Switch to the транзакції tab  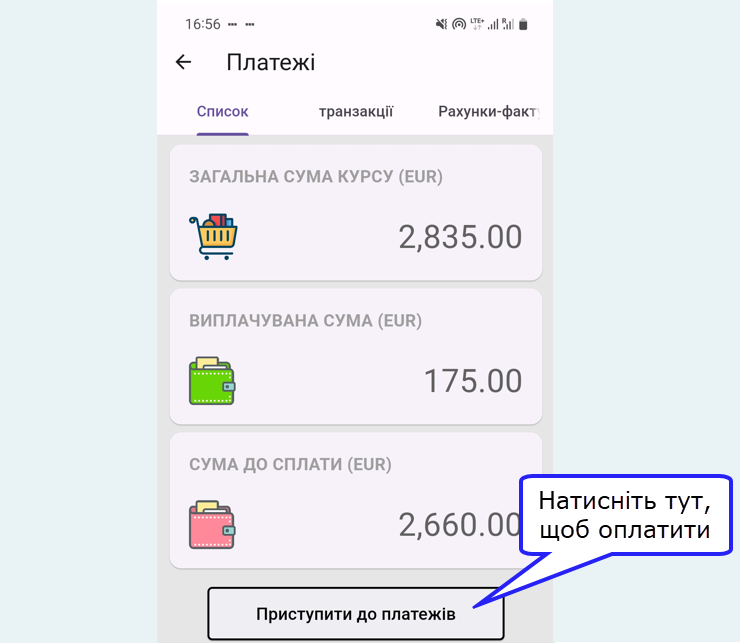[356, 111]
